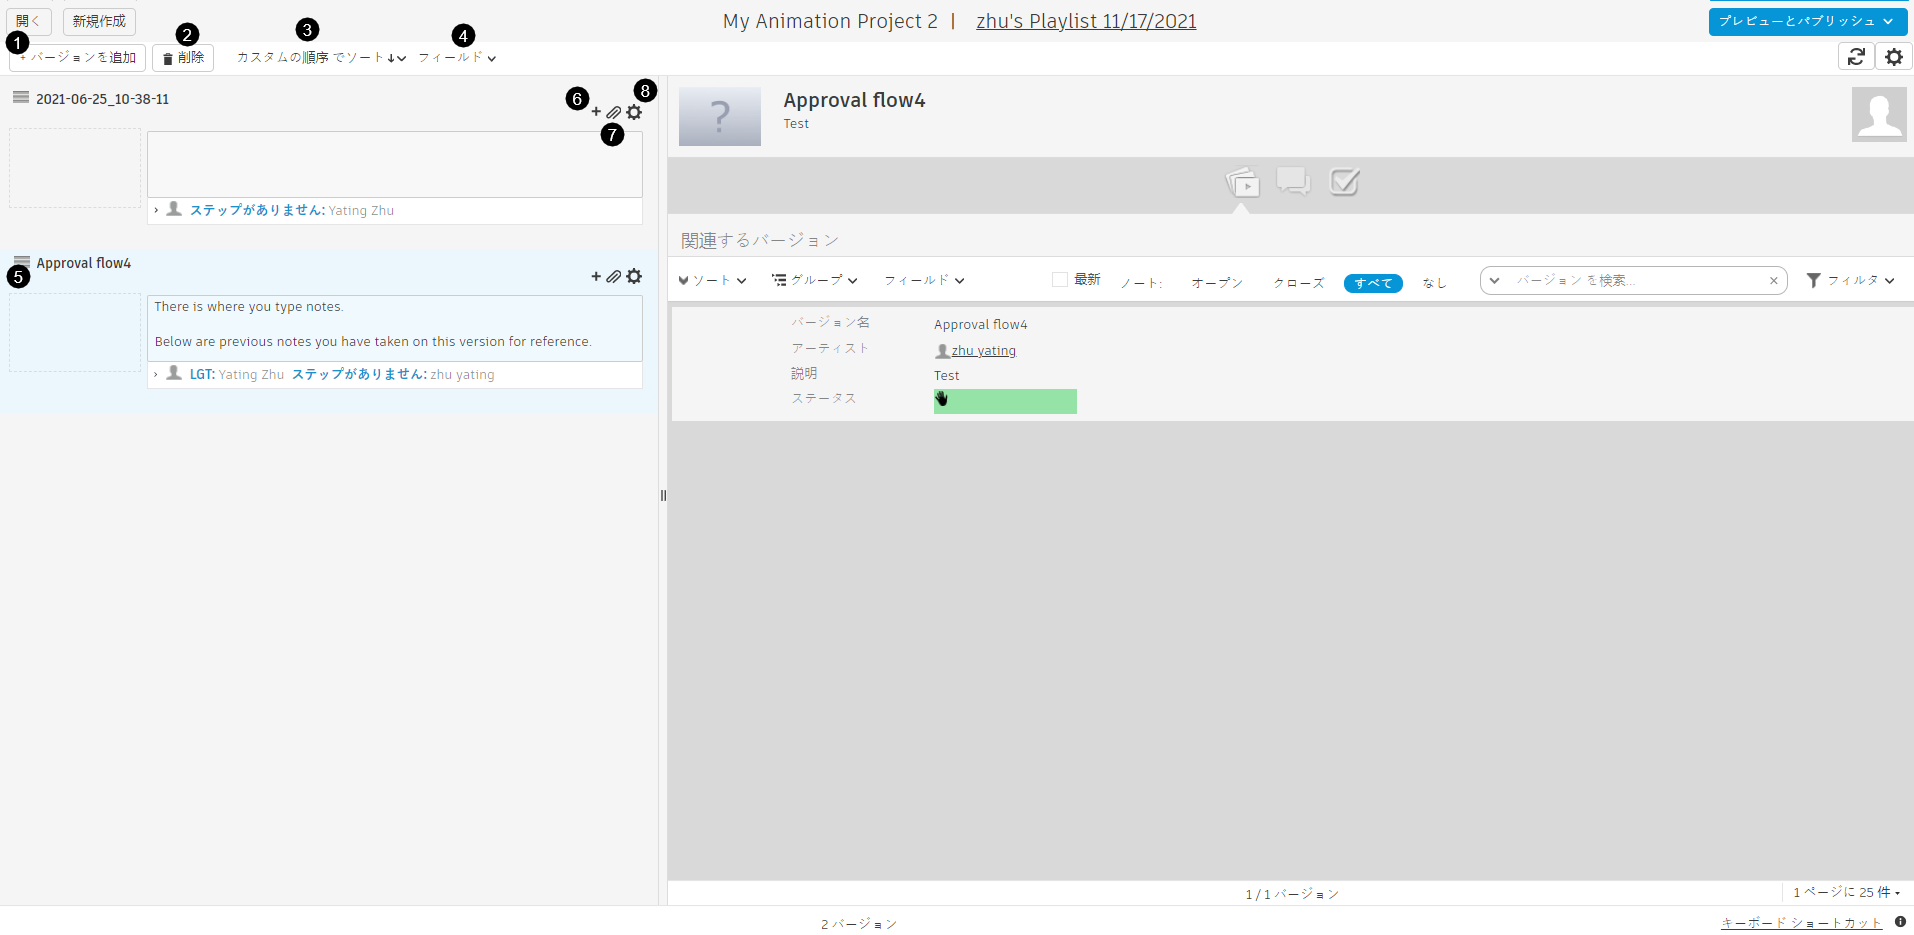Select the 2021-06-25_10-38-11 version title
The width and height of the screenshot is (1914, 935).
pos(102,99)
